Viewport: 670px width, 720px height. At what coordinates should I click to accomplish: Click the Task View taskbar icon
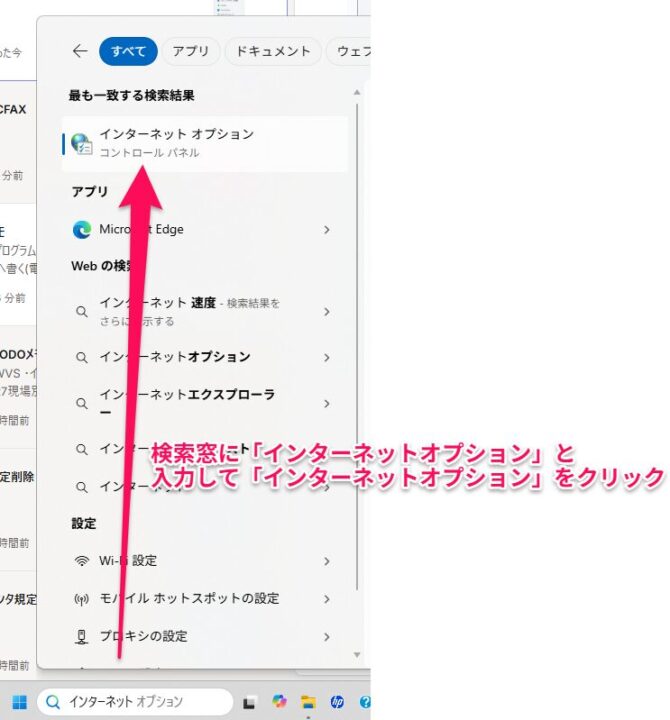pos(250,702)
